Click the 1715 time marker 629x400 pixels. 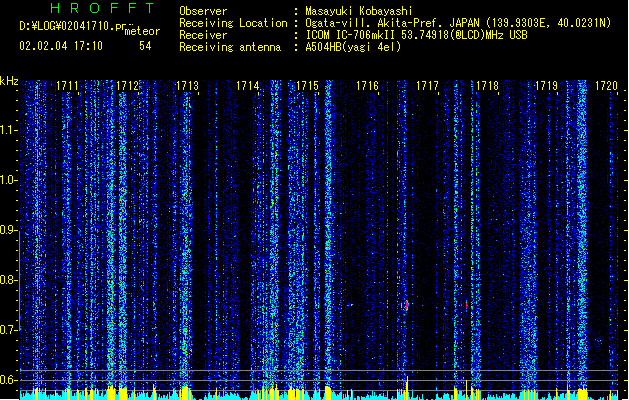[x=307, y=86]
